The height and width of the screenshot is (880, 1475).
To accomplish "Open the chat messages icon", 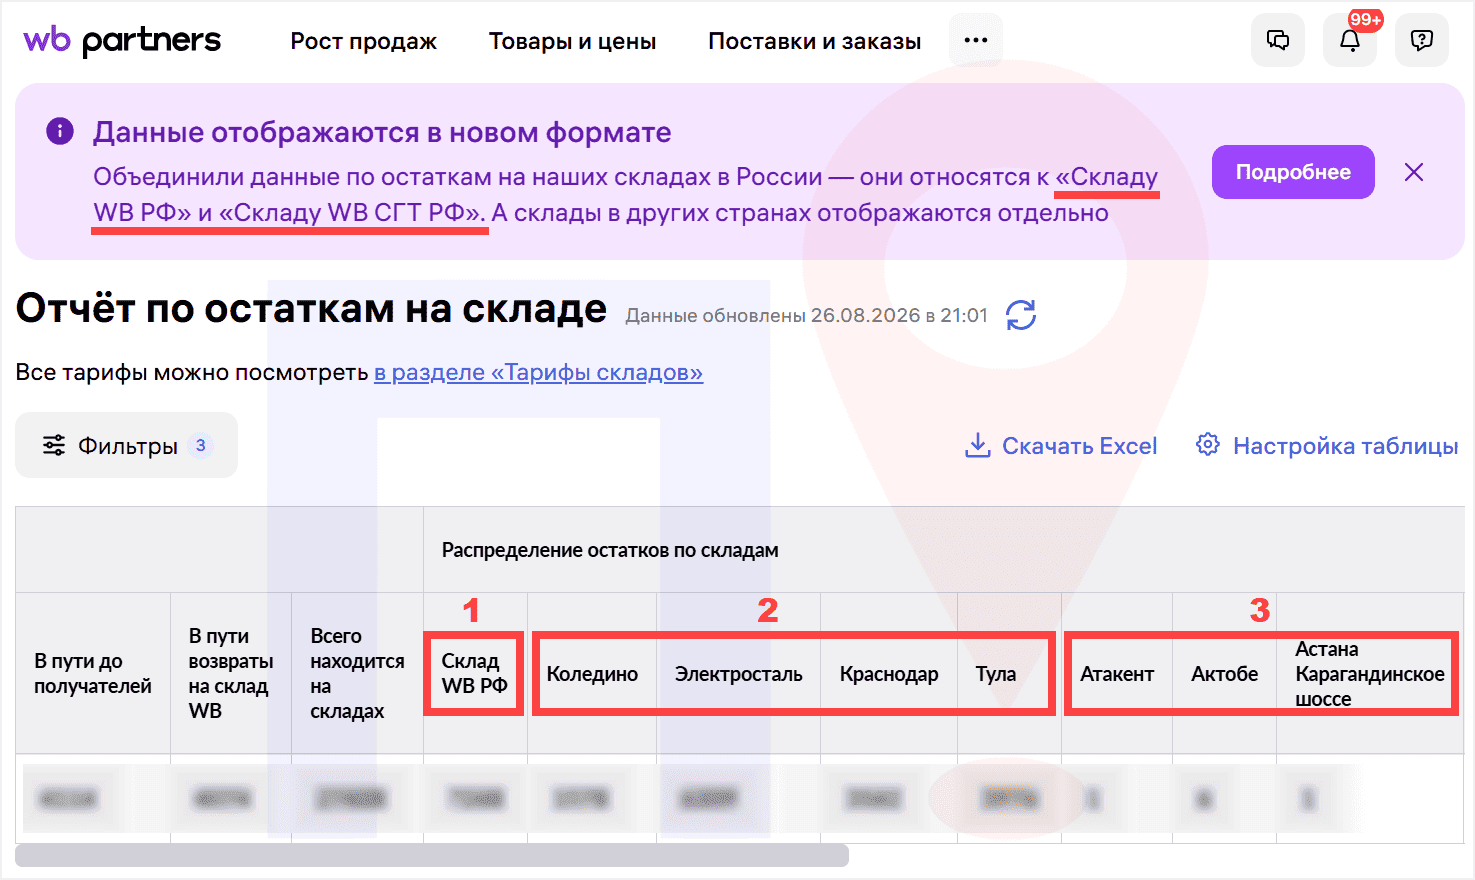I will tap(1278, 40).
